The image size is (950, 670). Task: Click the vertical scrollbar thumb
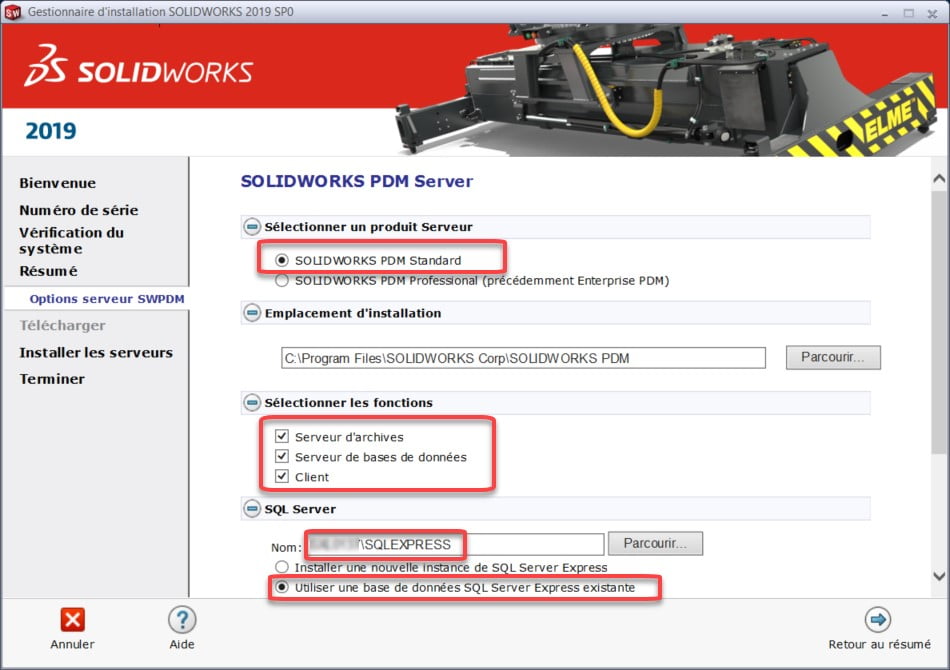click(x=939, y=322)
